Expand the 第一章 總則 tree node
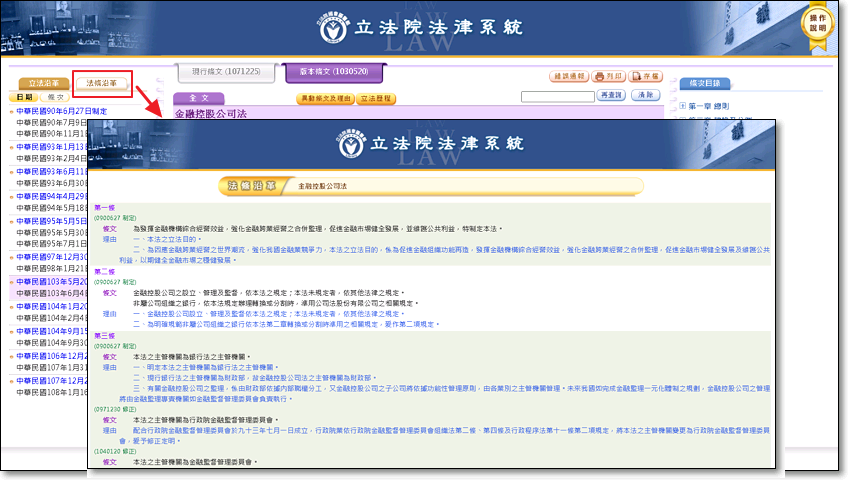The width and height of the screenshot is (849, 484). tap(683, 106)
